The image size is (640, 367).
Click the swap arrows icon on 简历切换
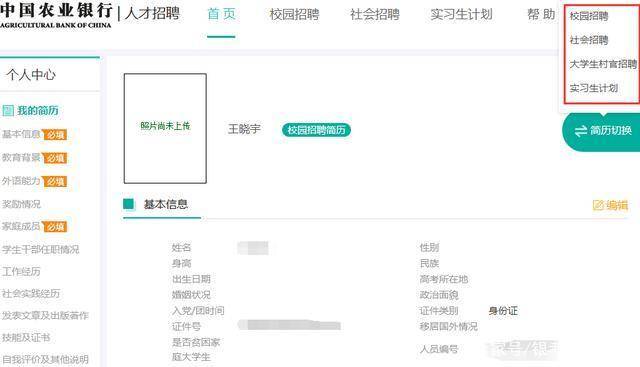(580, 131)
